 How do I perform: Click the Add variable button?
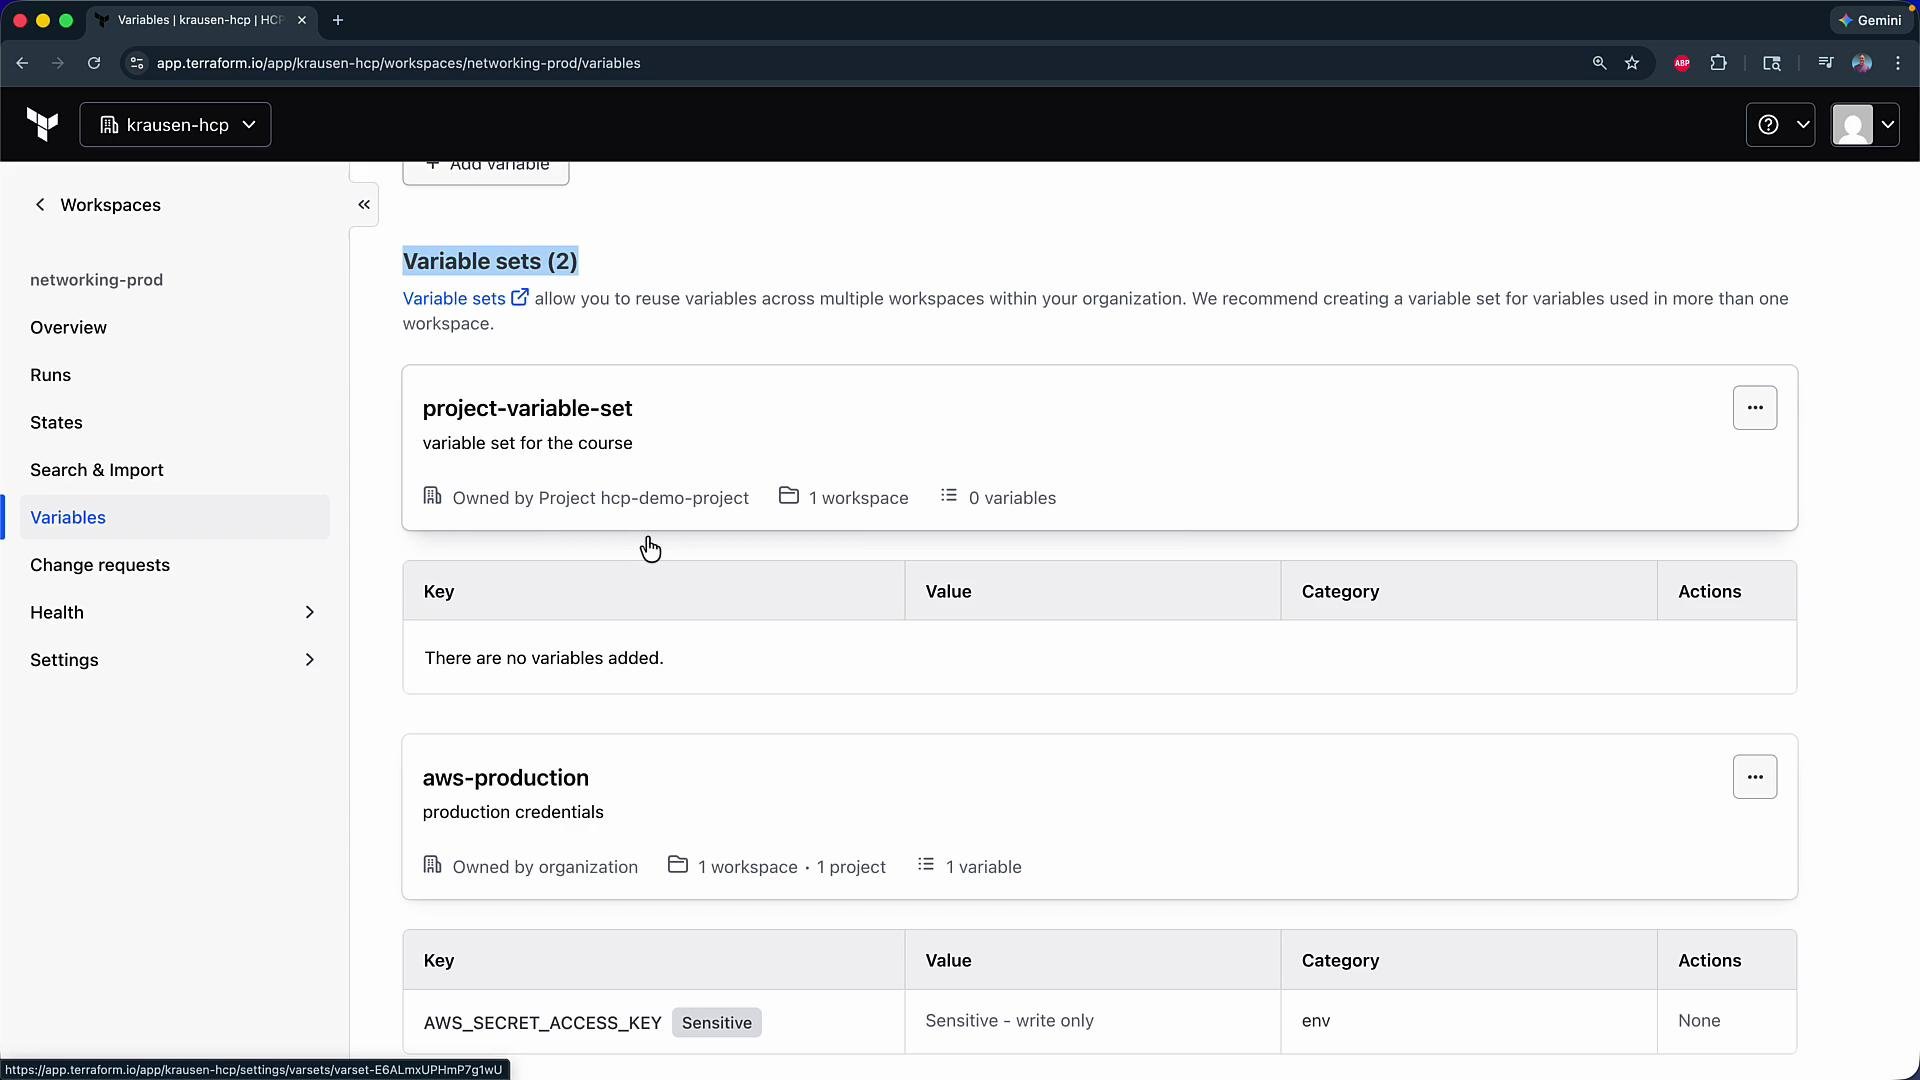(x=486, y=170)
